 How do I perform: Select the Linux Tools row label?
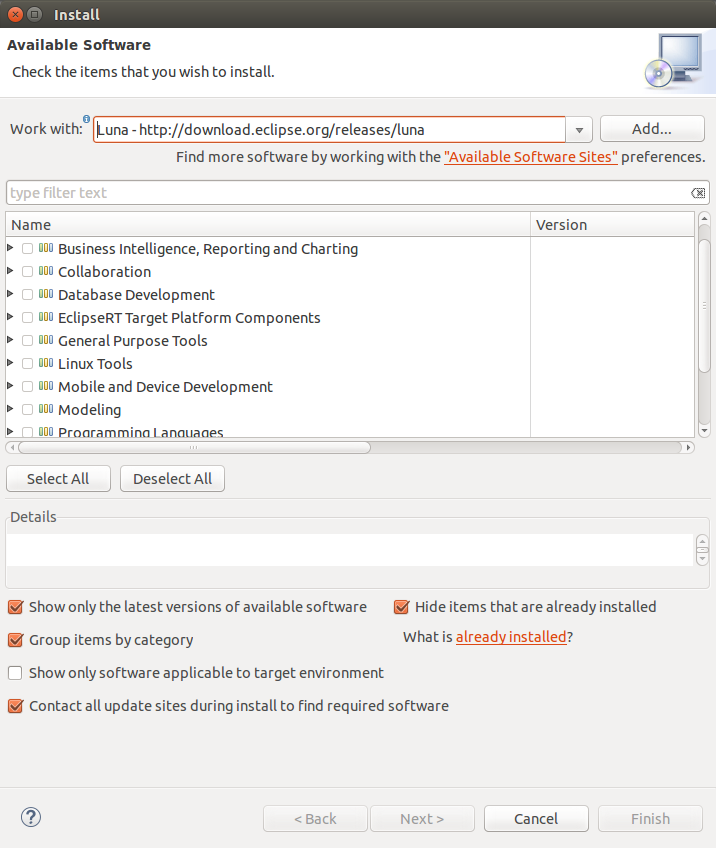point(95,363)
